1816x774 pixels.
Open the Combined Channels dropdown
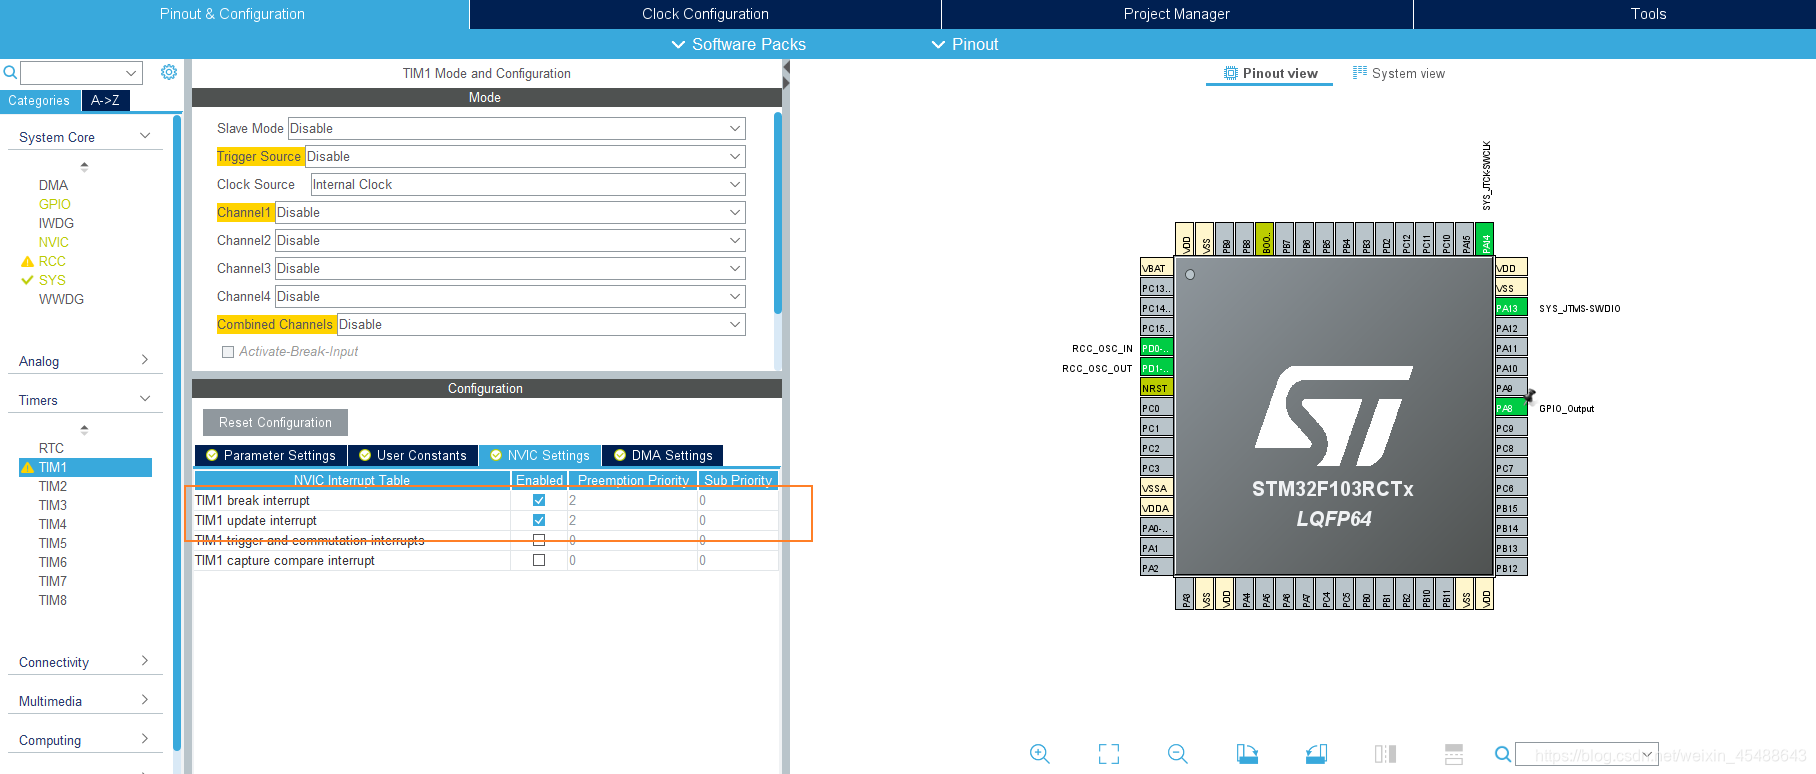pyautogui.click(x=541, y=324)
